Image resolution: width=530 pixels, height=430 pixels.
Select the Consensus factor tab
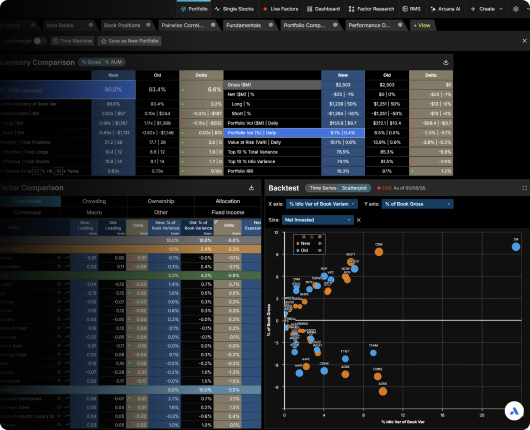[28, 212]
